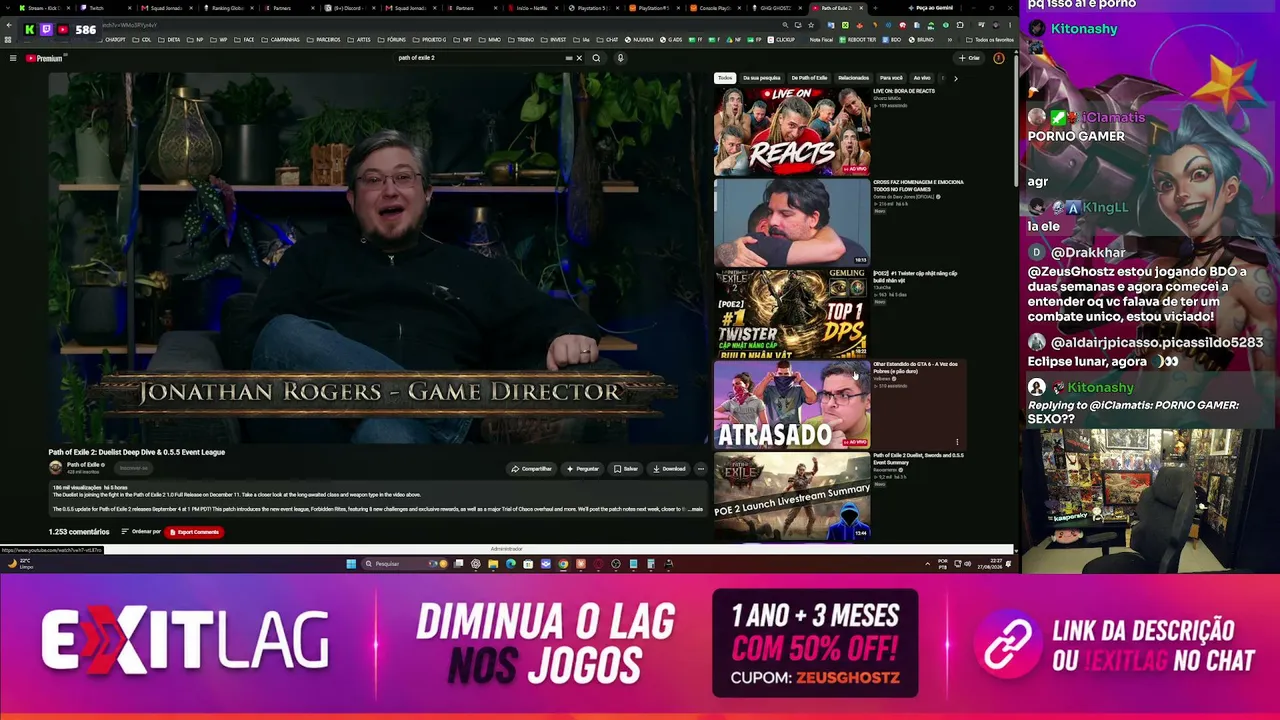
Task: Open the weather widget on the taskbar
Action: click(x=20, y=564)
